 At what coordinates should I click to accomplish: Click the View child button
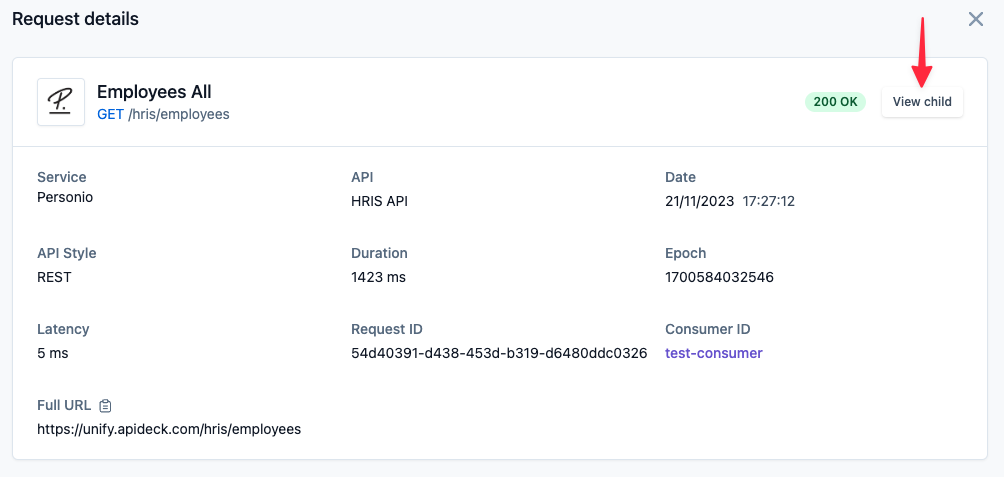pyautogui.click(x=922, y=102)
